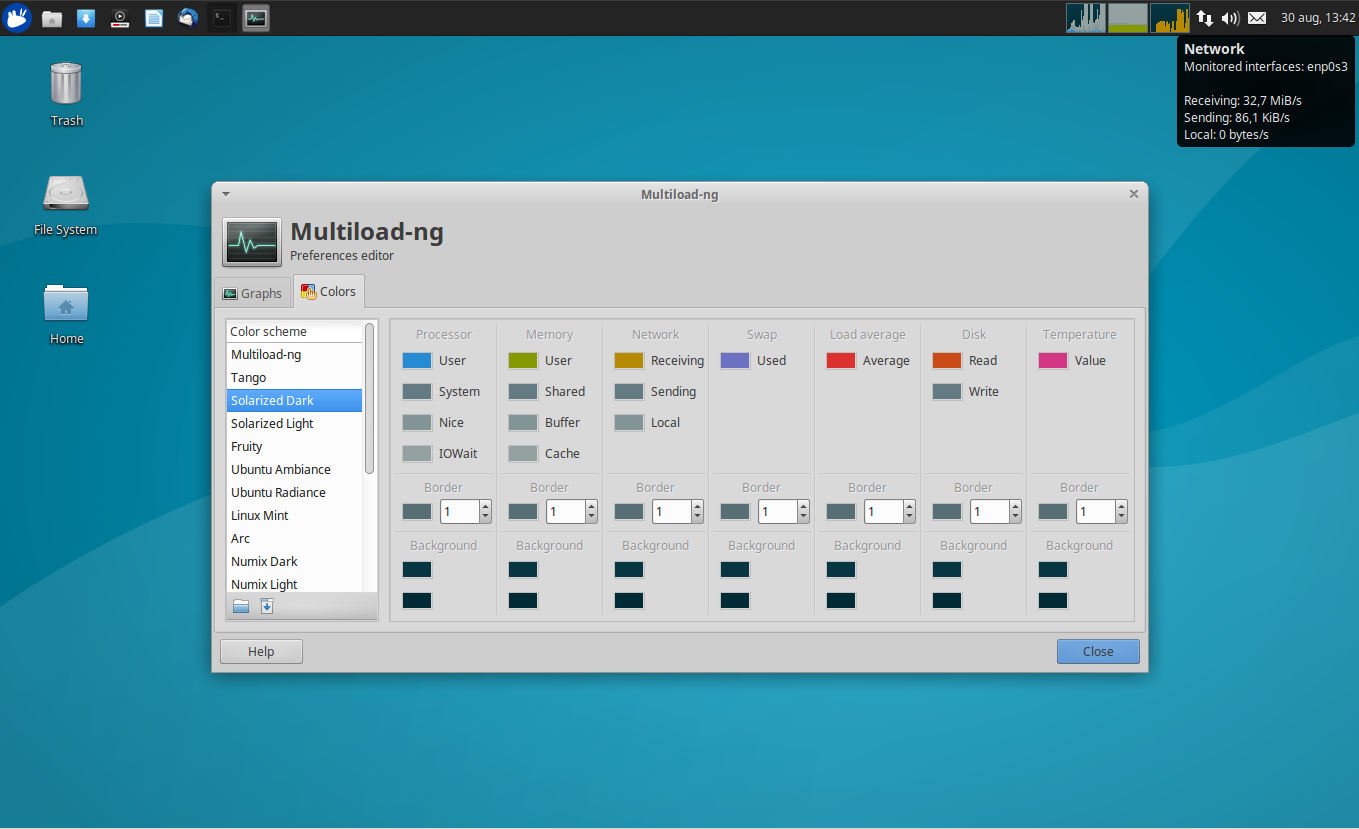Import a color scheme via folder icon
Screen dimensions: 1359x829
241,606
